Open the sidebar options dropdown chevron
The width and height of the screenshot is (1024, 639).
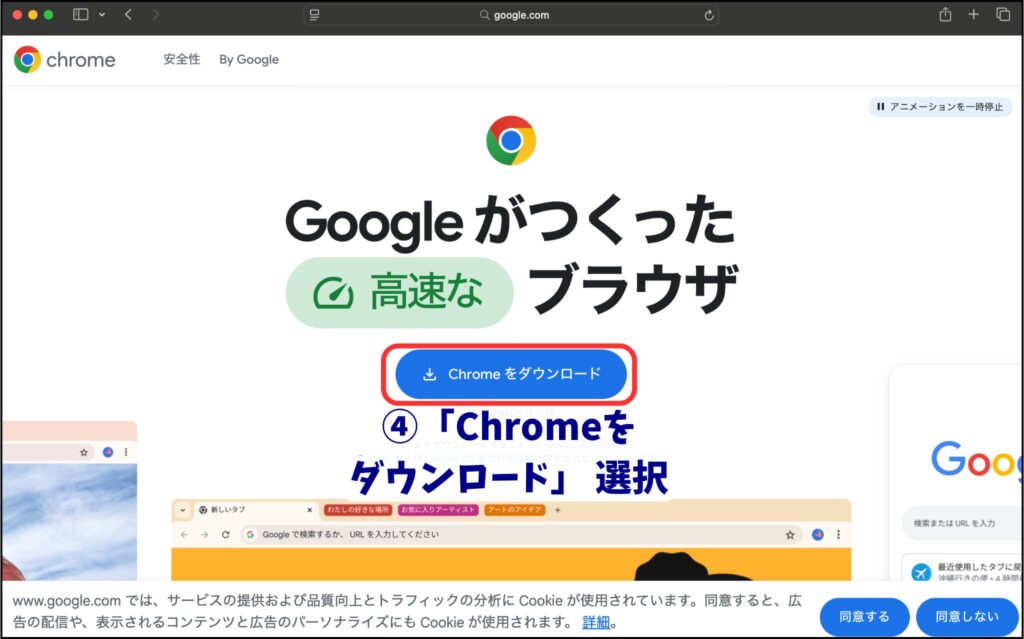(102, 14)
